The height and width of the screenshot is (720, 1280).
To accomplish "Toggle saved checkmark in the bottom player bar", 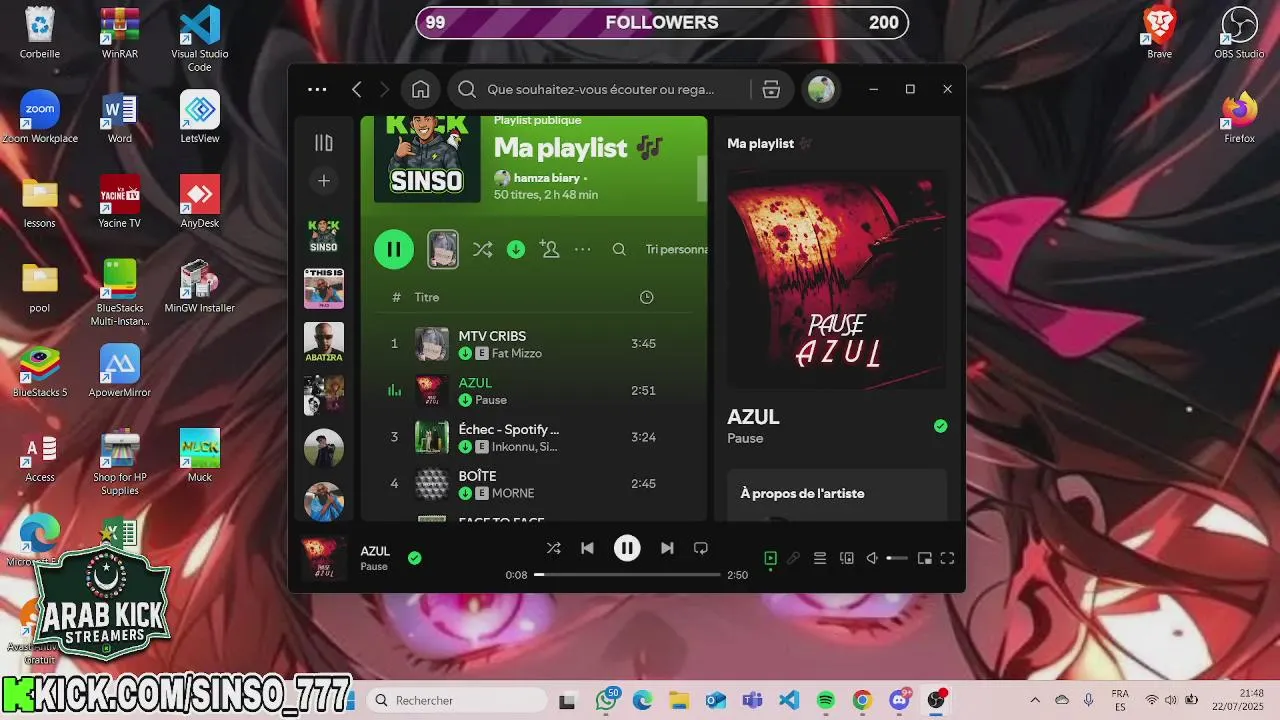I will pyautogui.click(x=414, y=558).
